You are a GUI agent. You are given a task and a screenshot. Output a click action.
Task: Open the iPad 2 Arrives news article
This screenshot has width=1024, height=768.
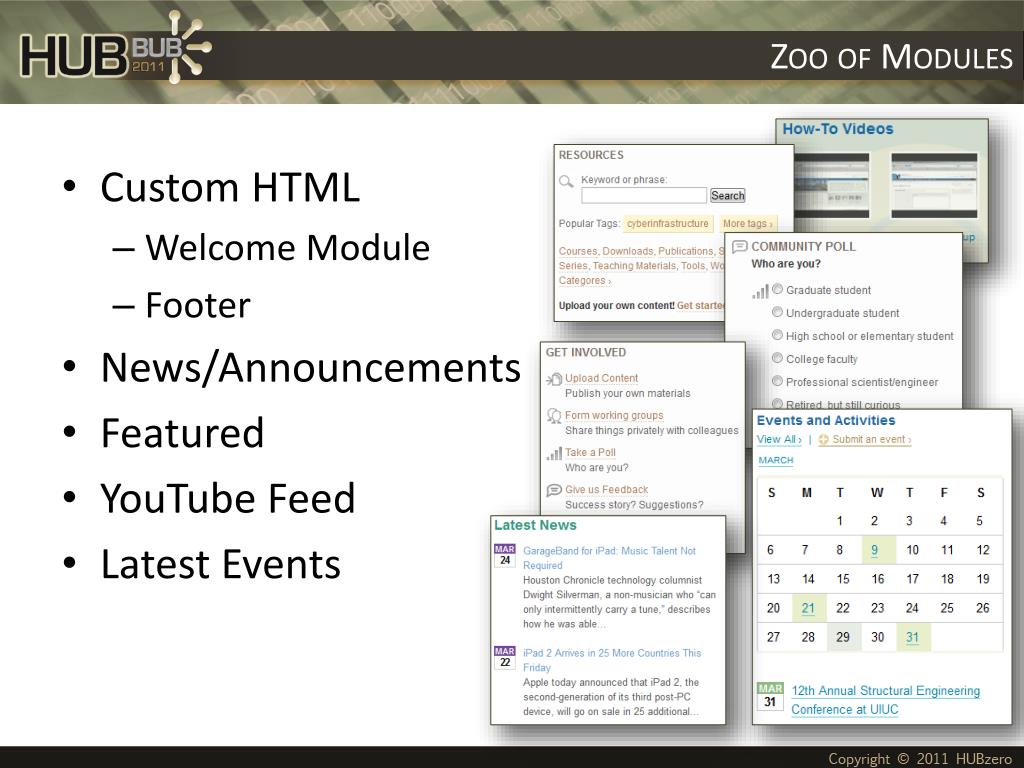(x=612, y=660)
